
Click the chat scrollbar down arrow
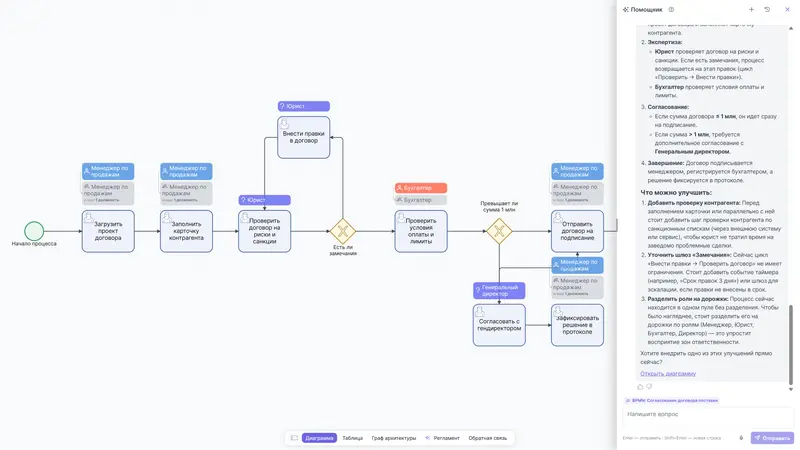(x=791, y=389)
